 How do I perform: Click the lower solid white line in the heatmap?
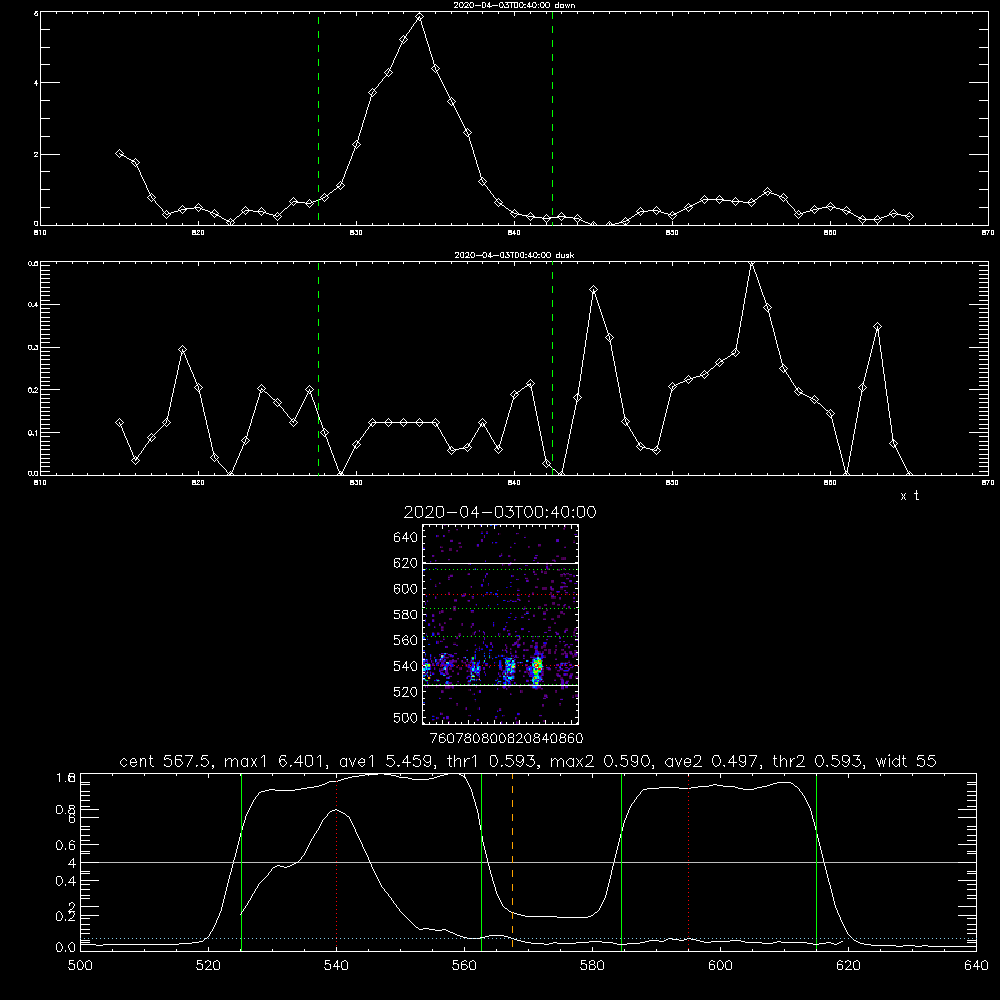(x=500, y=685)
